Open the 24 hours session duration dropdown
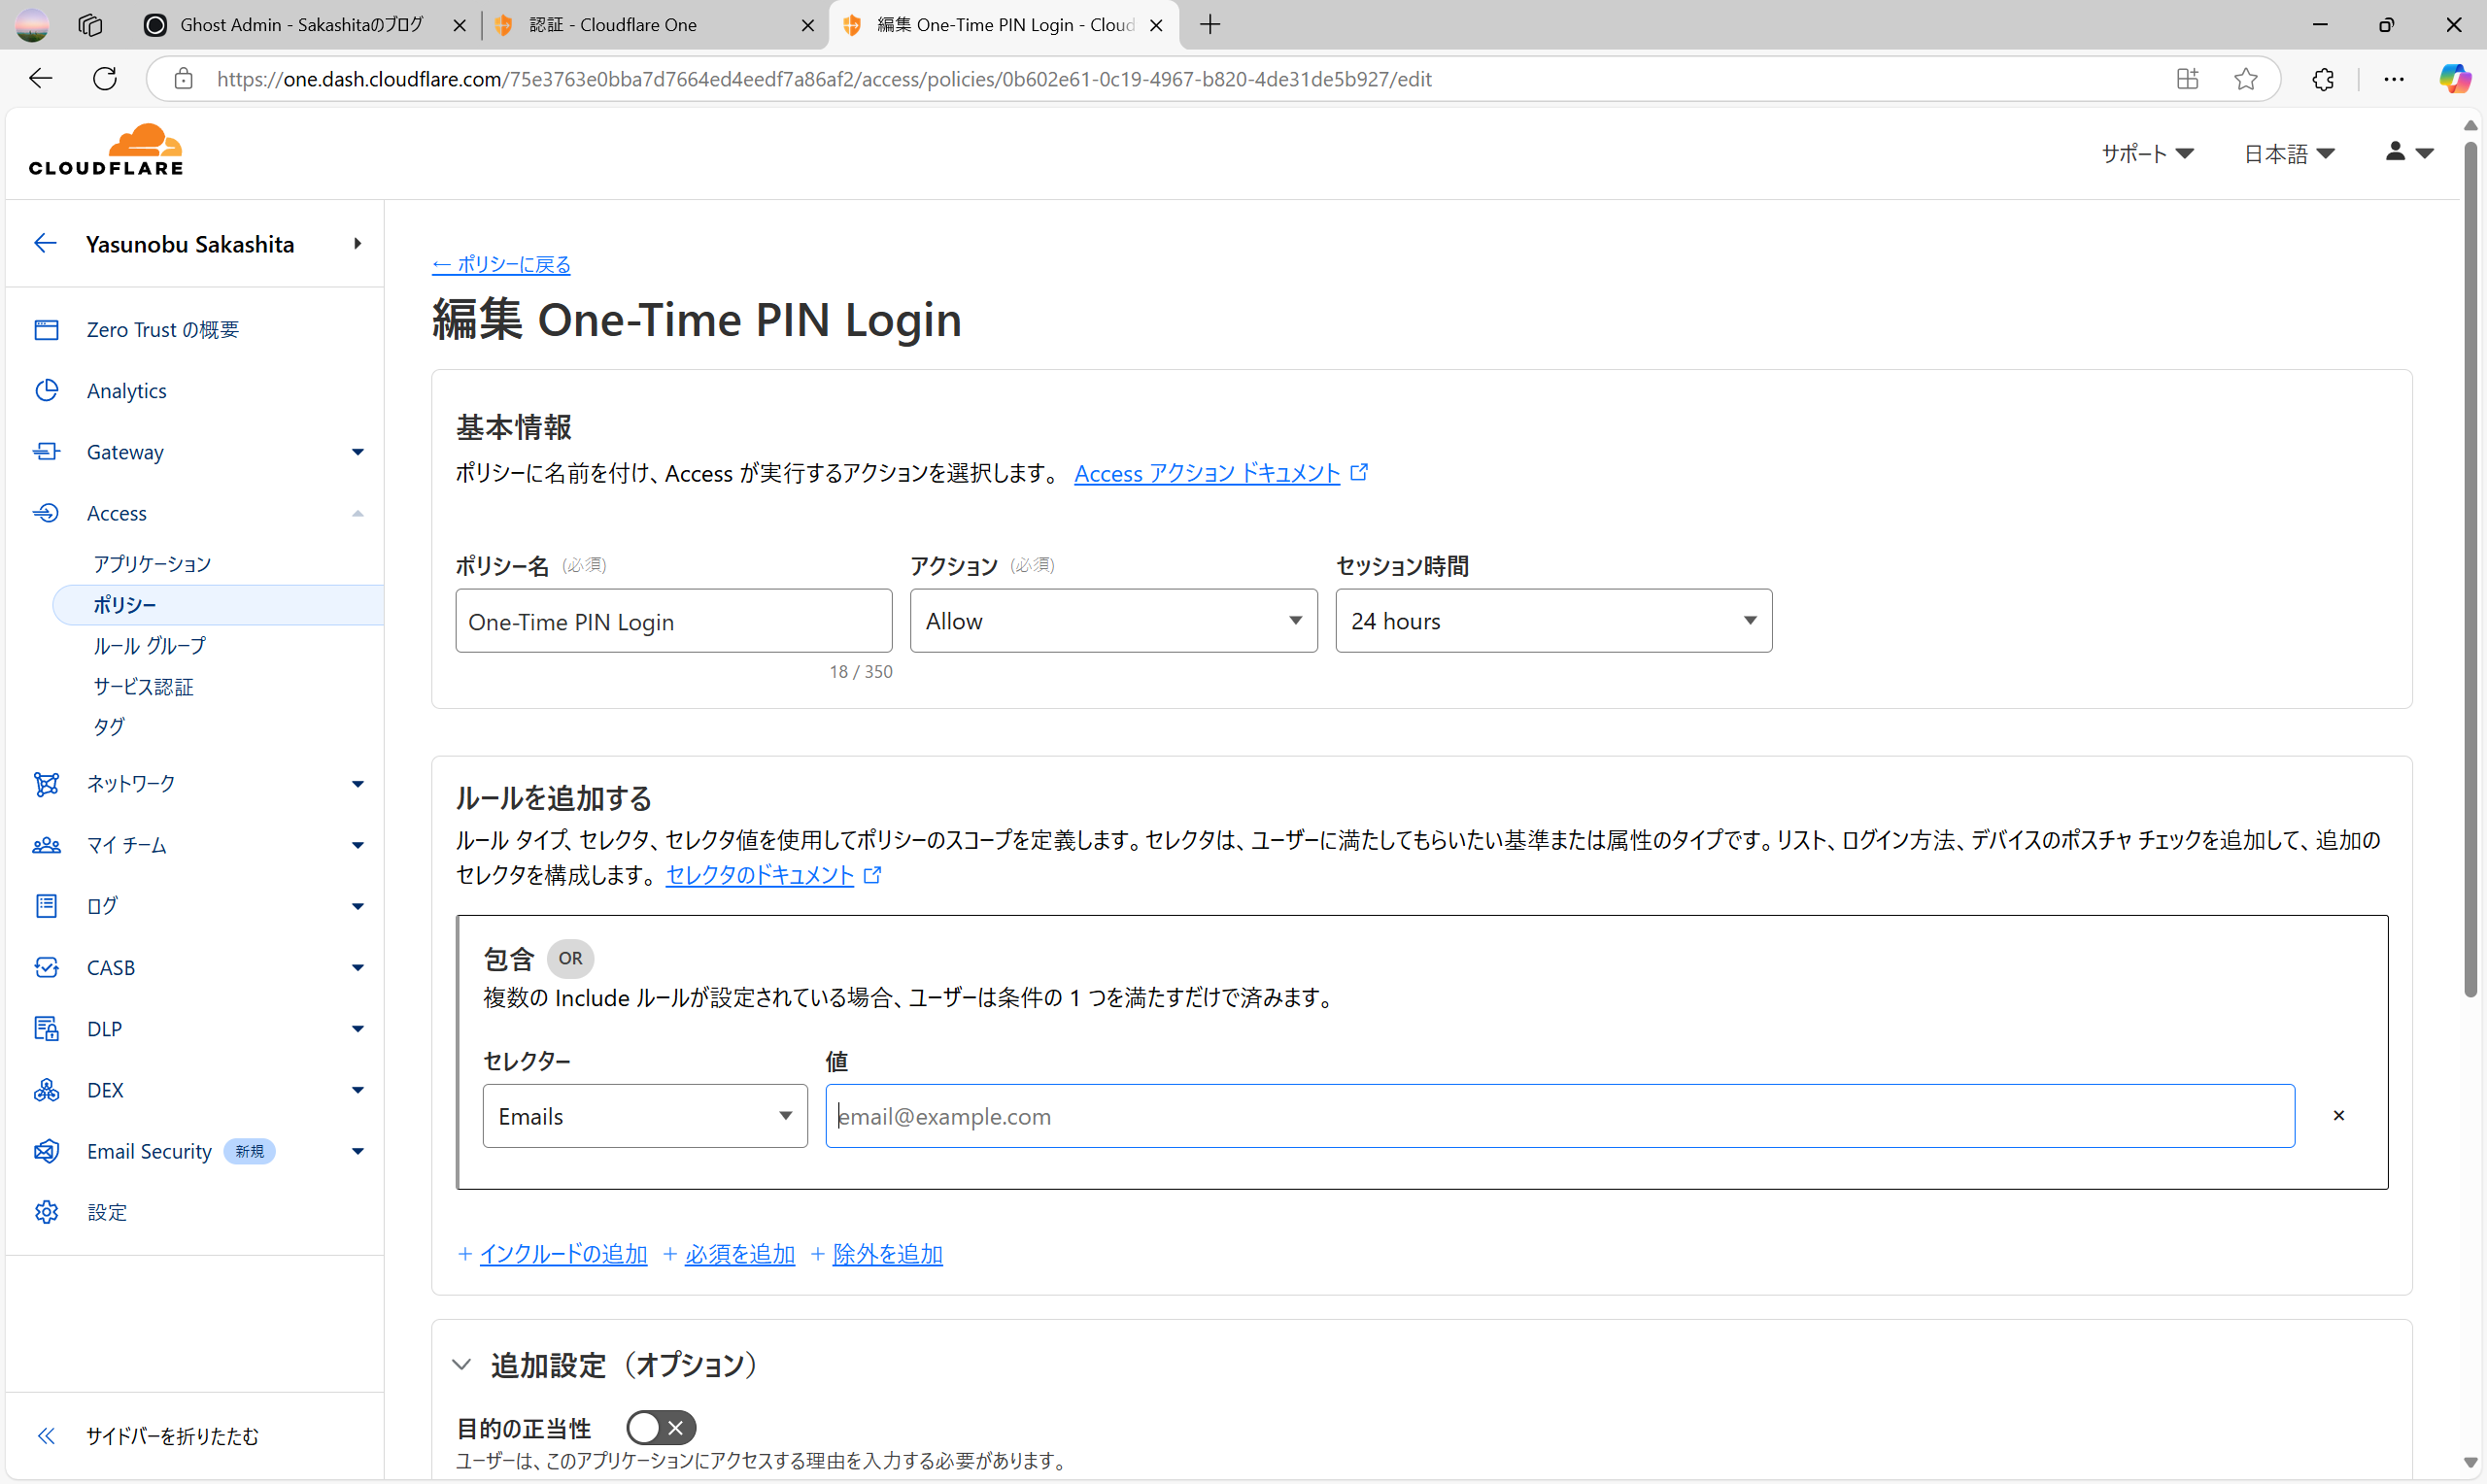This screenshot has height=1484, width=2487. (1553, 621)
